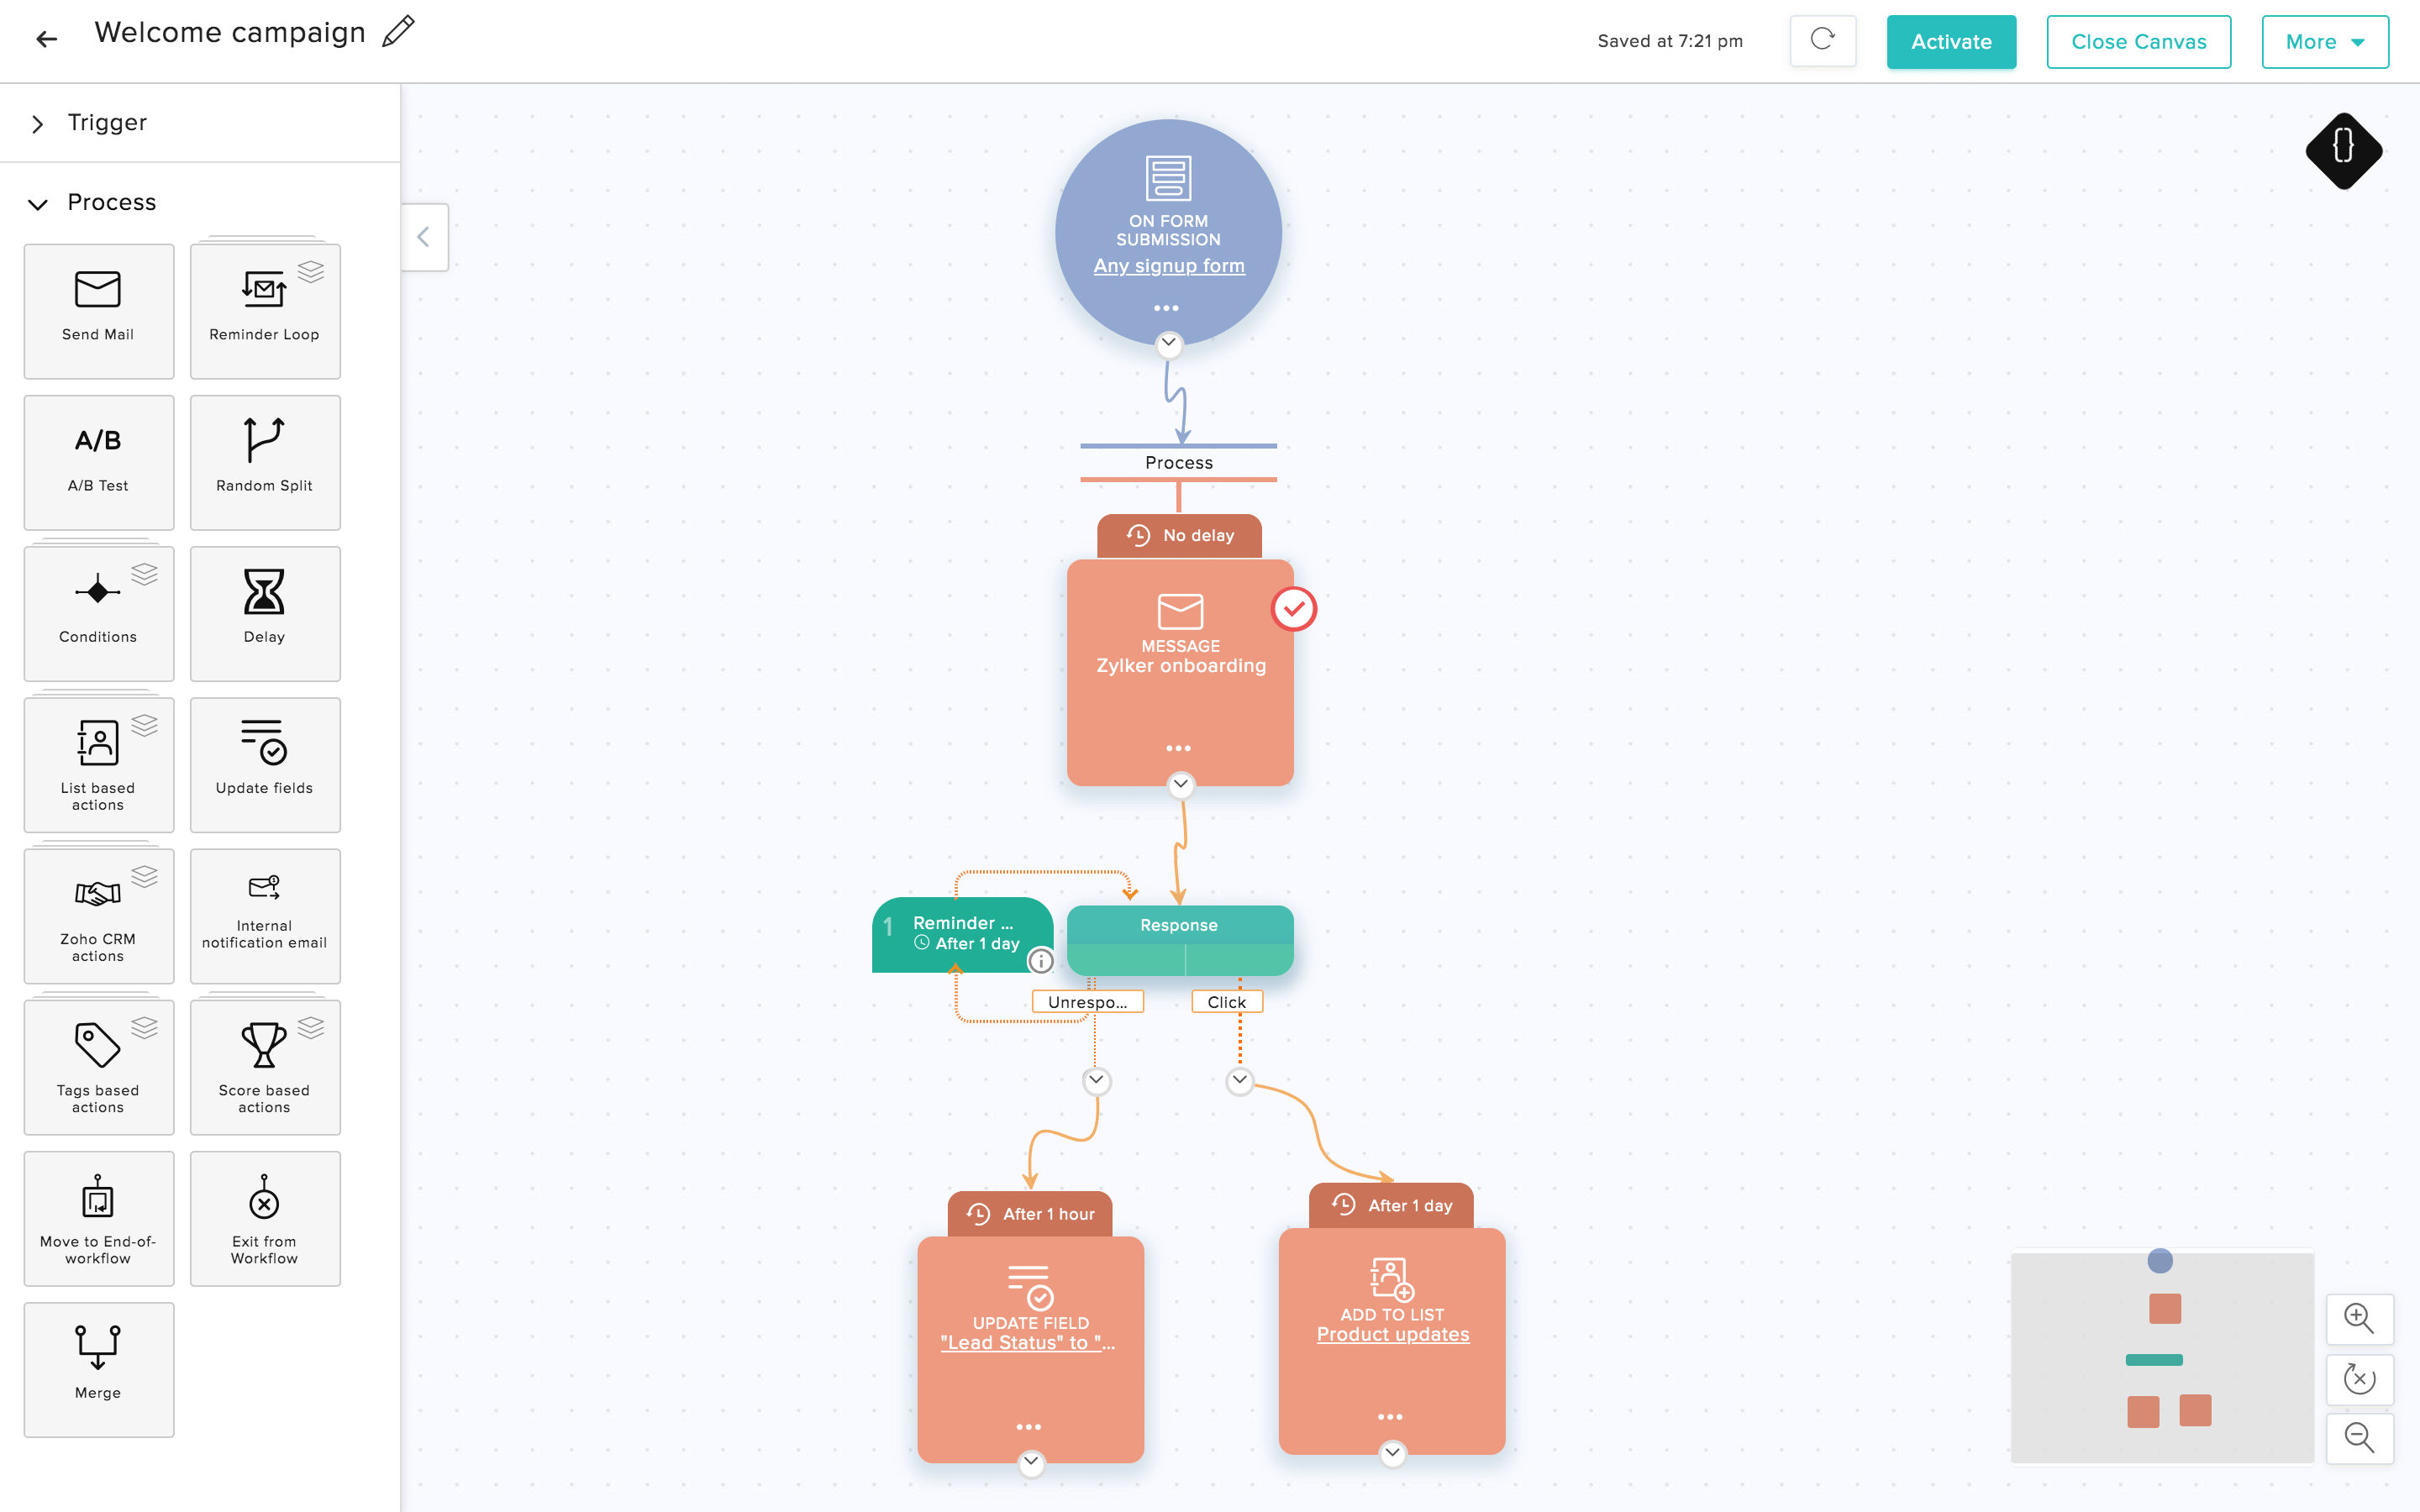Click the zoom in magnifier icon
The image size is (2420, 1512).
click(x=2358, y=1319)
